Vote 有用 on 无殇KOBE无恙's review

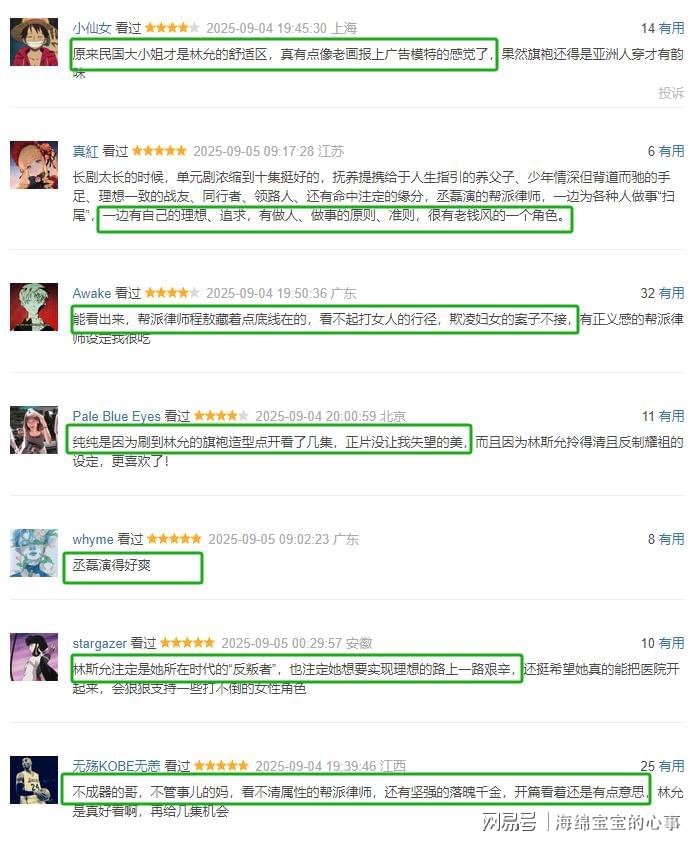click(x=671, y=766)
